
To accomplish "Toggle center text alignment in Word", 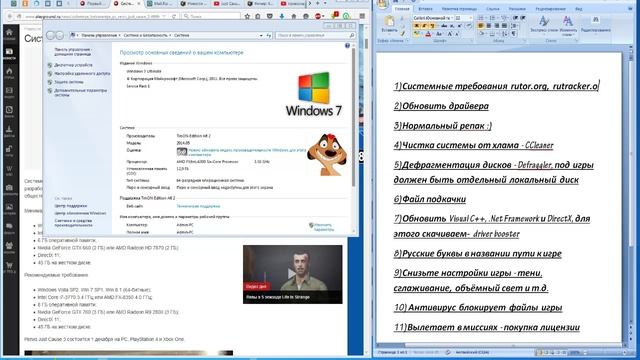I will [x=489, y=26].
